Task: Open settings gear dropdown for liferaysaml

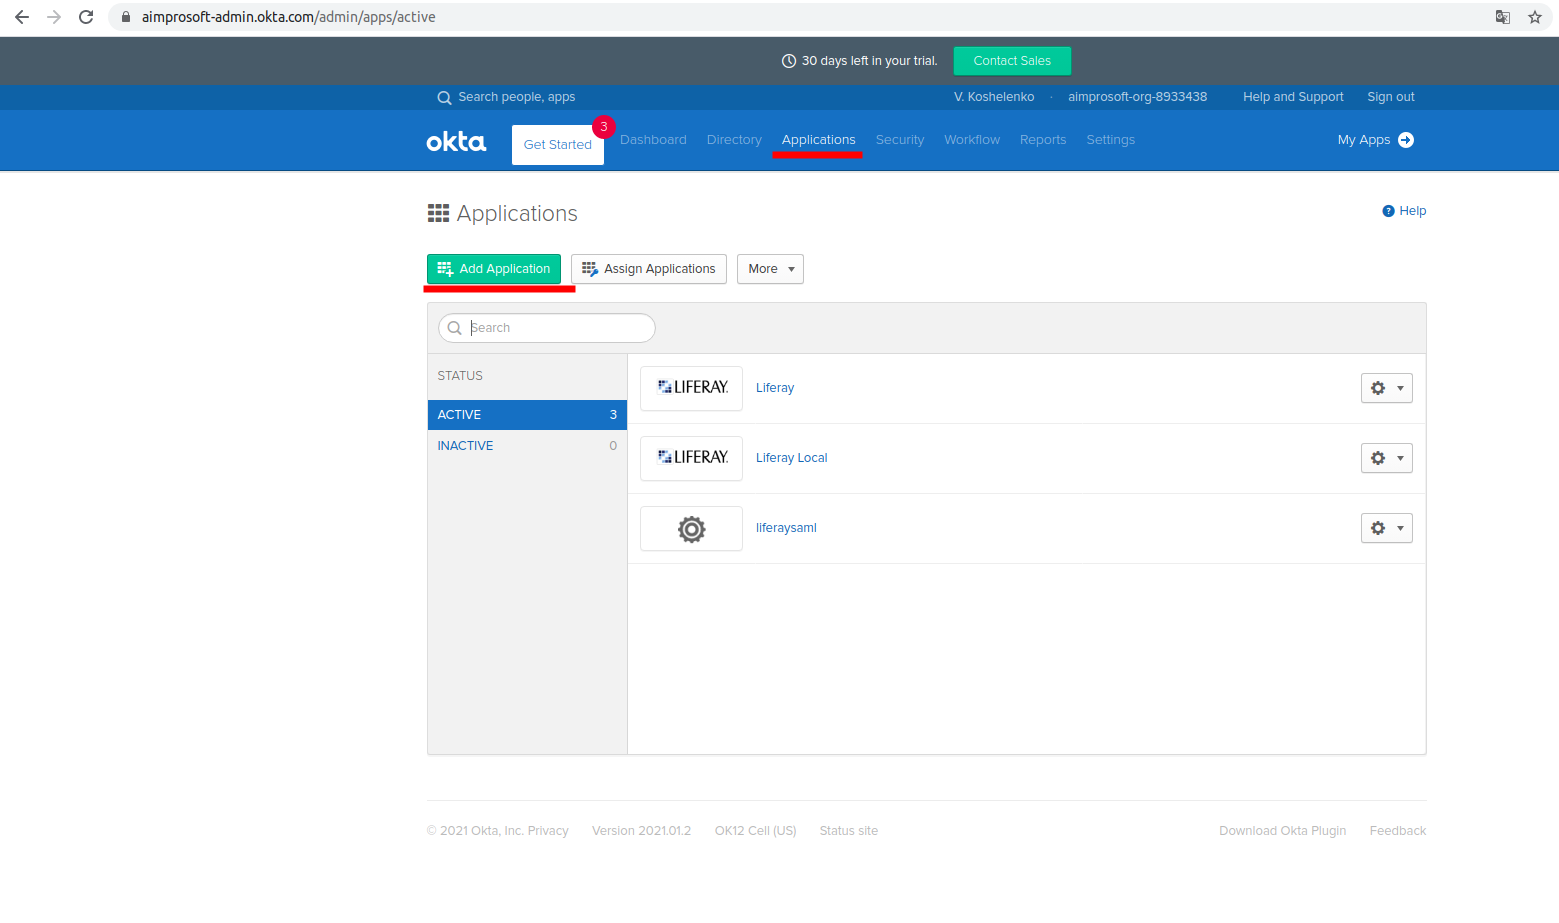Action: 1386,528
